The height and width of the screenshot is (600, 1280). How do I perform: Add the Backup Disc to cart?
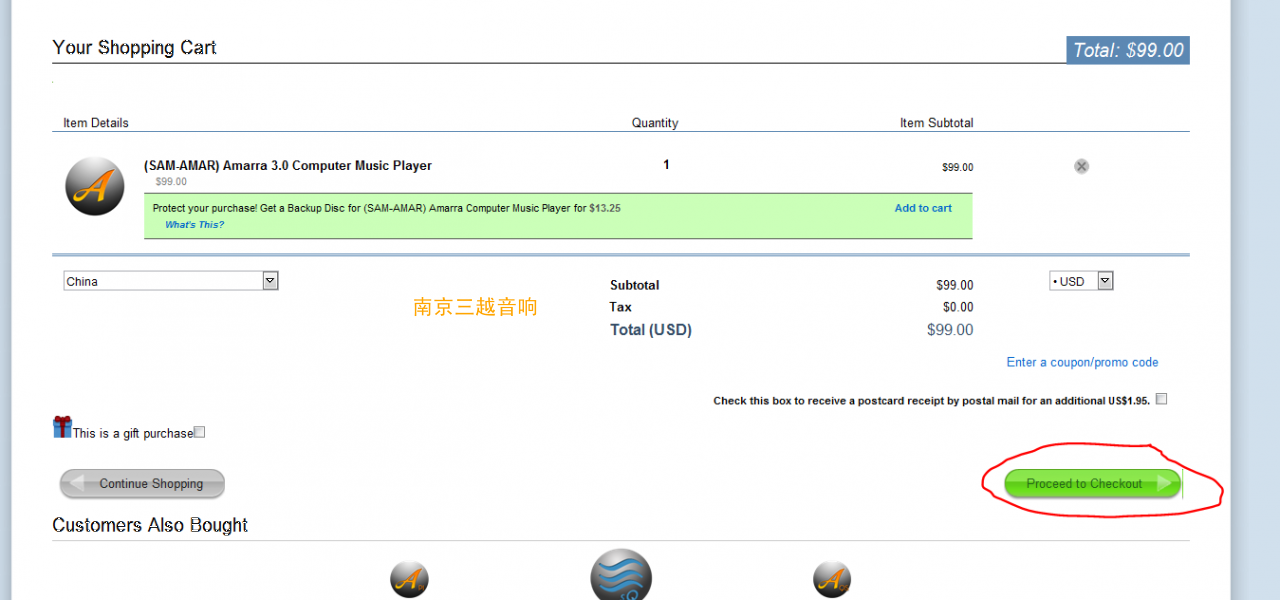pos(923,208)
